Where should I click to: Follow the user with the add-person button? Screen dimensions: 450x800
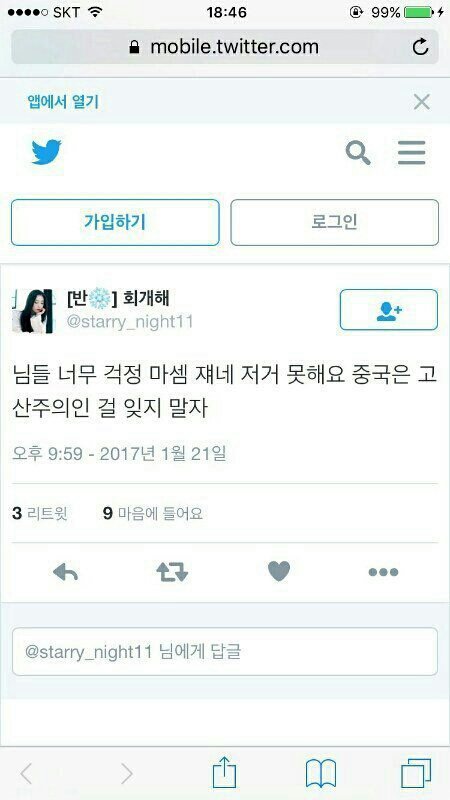389,310
